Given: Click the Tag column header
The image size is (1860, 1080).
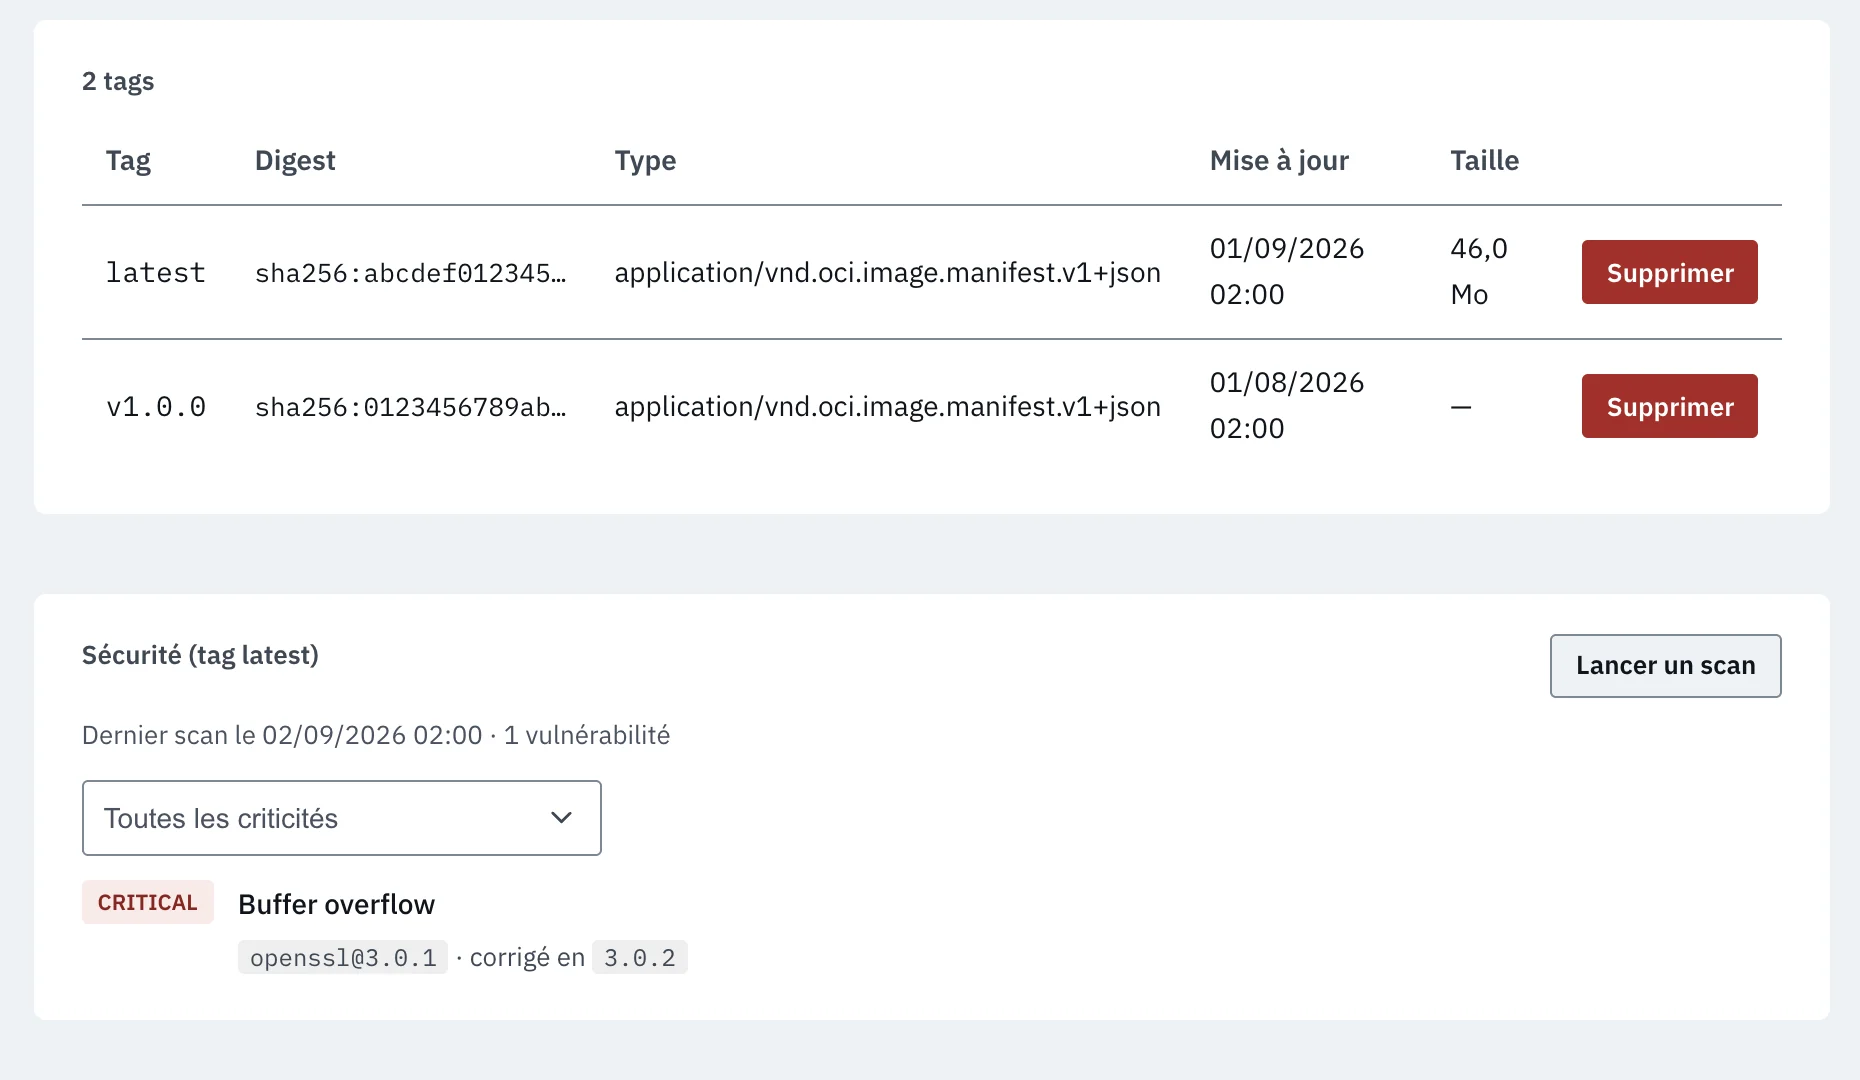Looking at the screenshot, I should pyautogui.click(x=128, y=161).
